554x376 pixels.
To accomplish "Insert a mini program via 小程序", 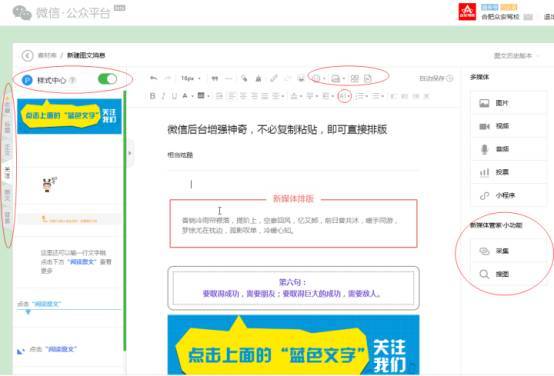I will 509,195.
